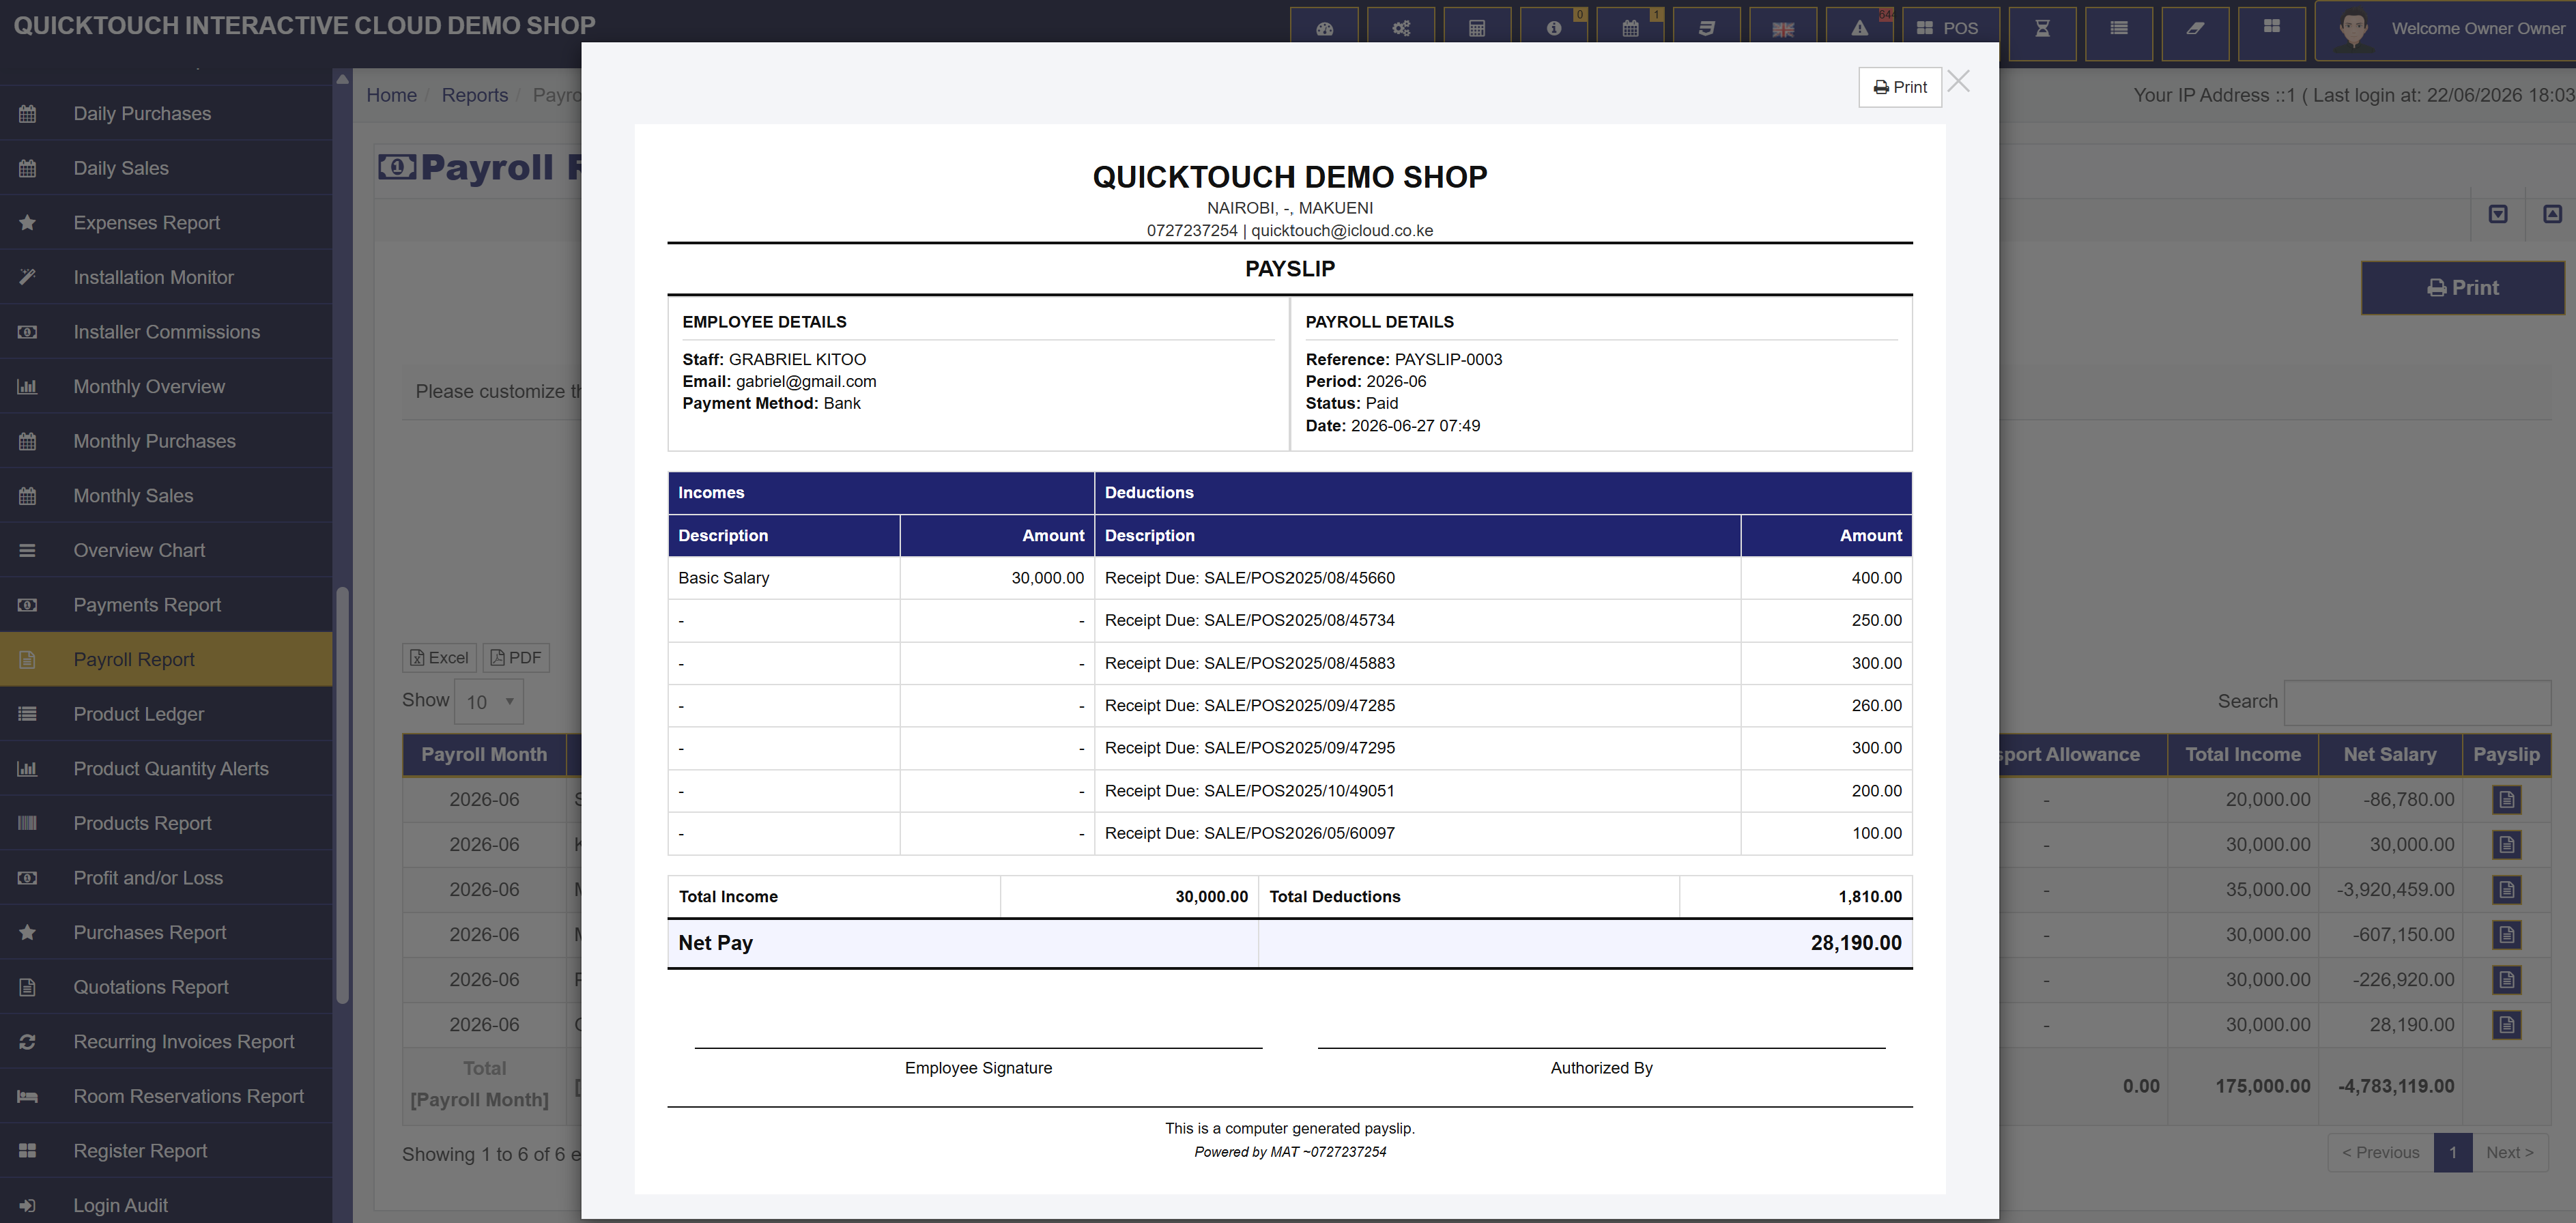This screenshot has width=2576, height=1223.
Task: Open the UK flag language selector
Action: 1783,29
